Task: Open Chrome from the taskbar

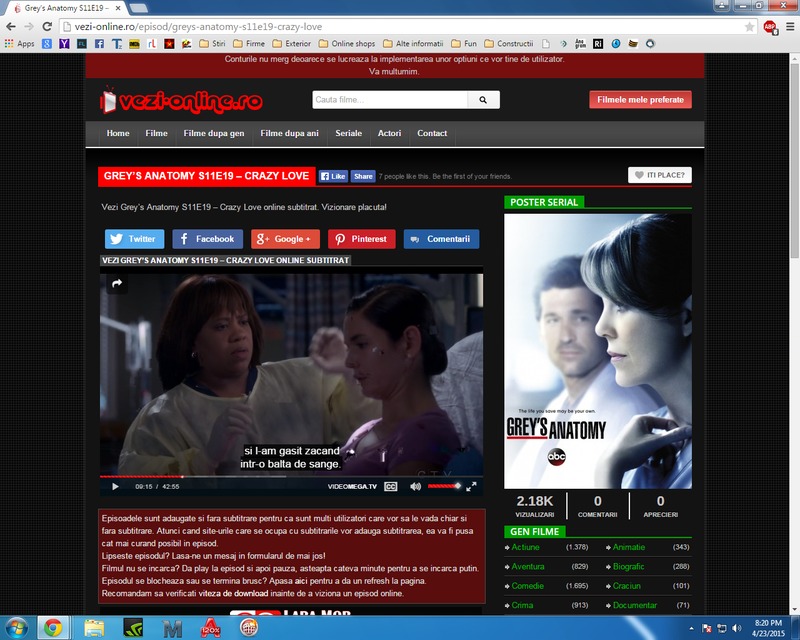Action: click(x=53, y=627)
